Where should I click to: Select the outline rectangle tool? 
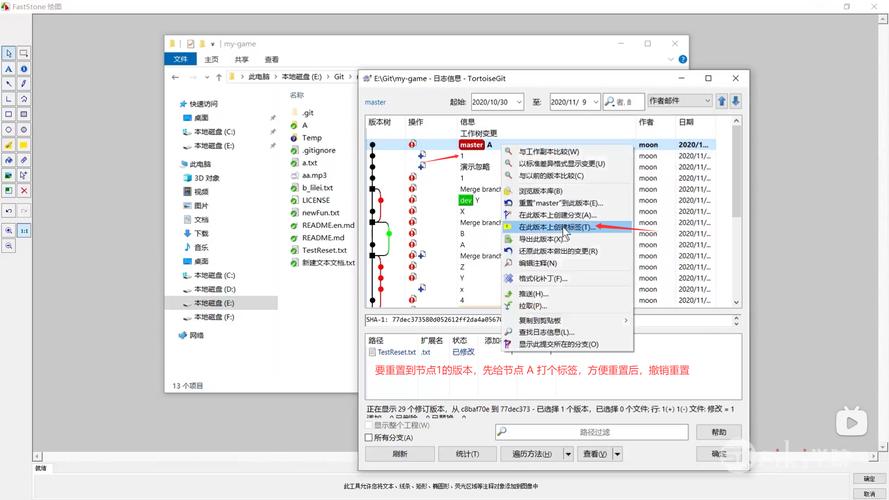(9, 115)
